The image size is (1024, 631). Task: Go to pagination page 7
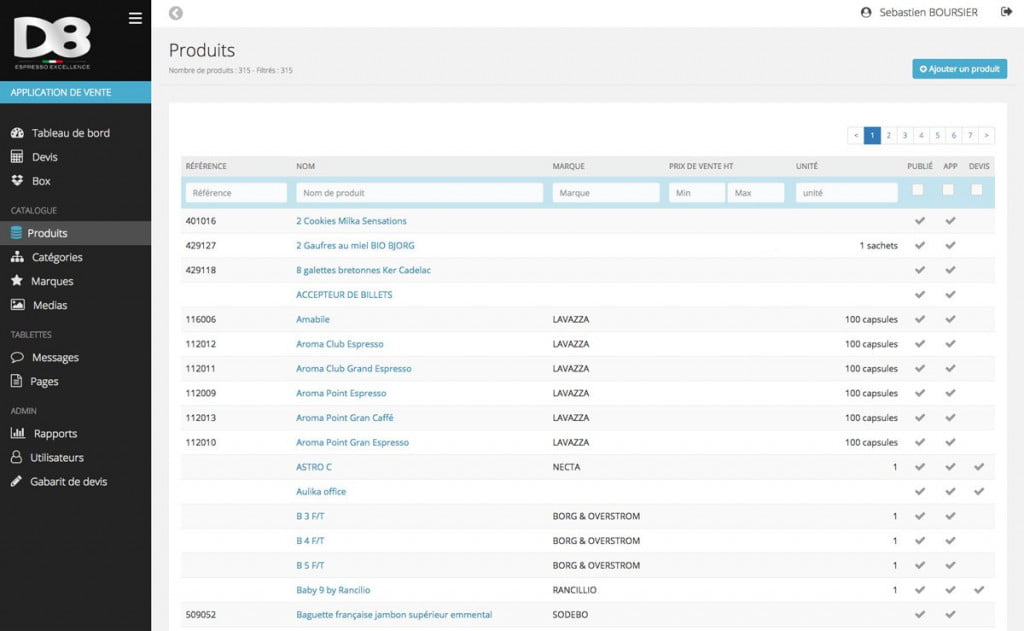pos(970,135)
